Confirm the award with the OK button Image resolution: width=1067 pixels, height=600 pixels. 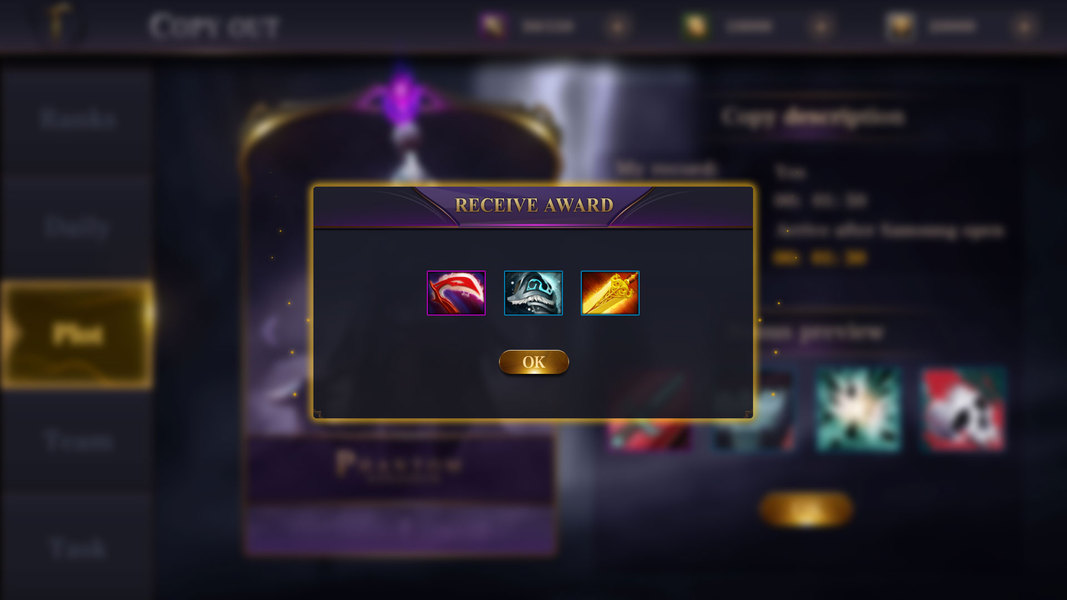(x=534, y=362)
